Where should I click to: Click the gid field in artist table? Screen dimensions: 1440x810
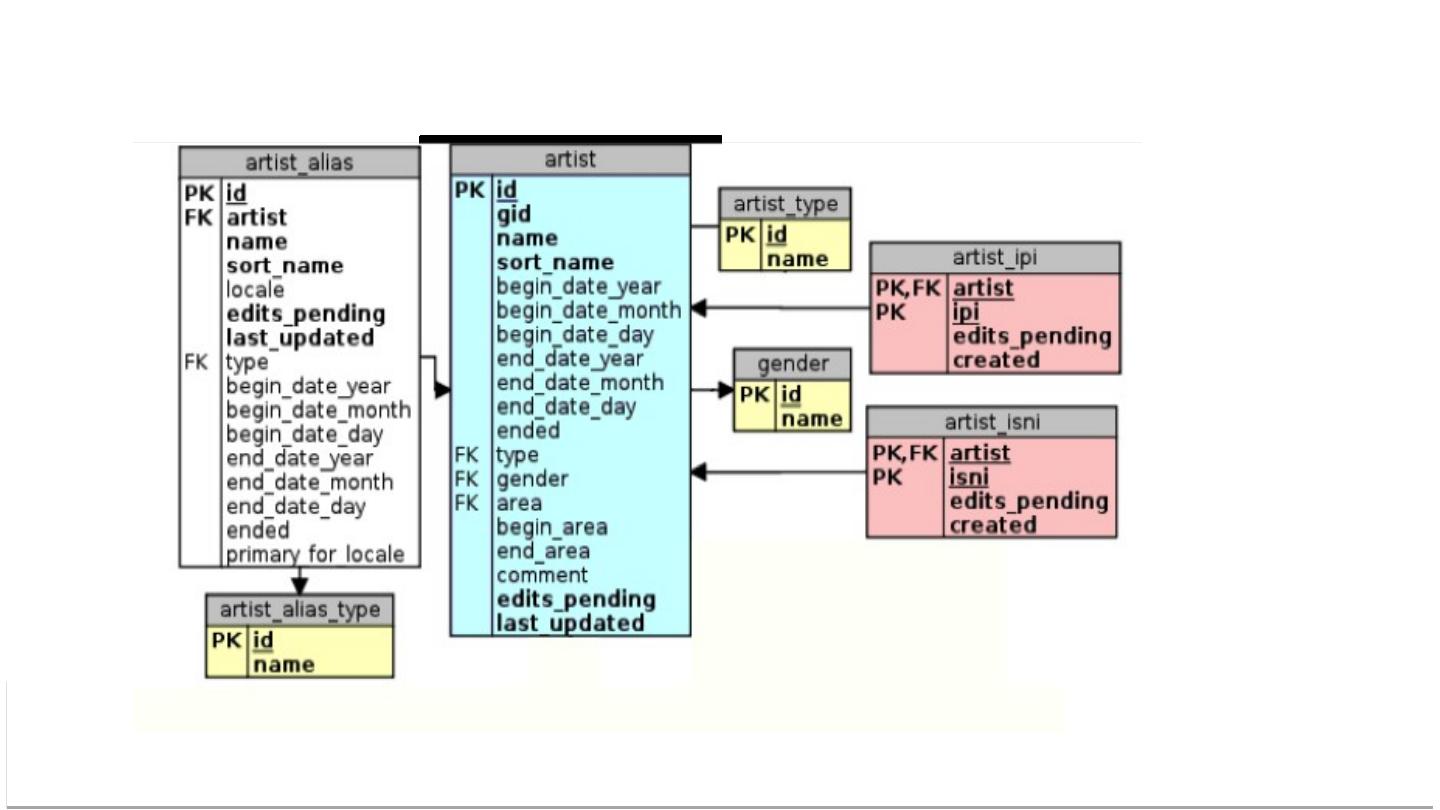(513, 214)
